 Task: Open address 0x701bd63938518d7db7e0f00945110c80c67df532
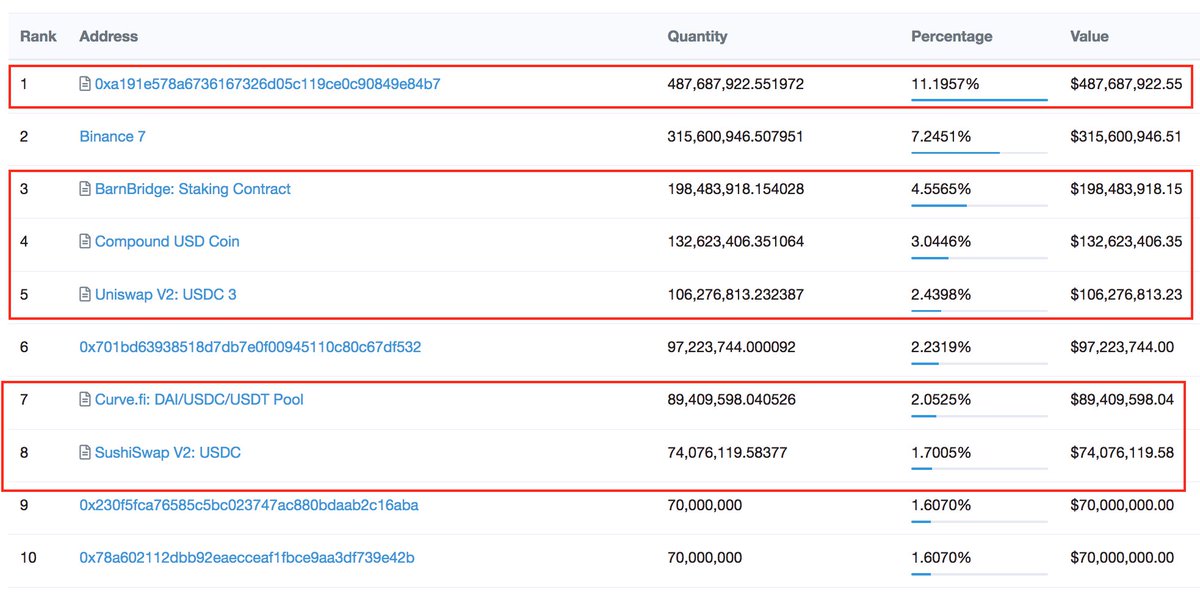pos(250,347)
